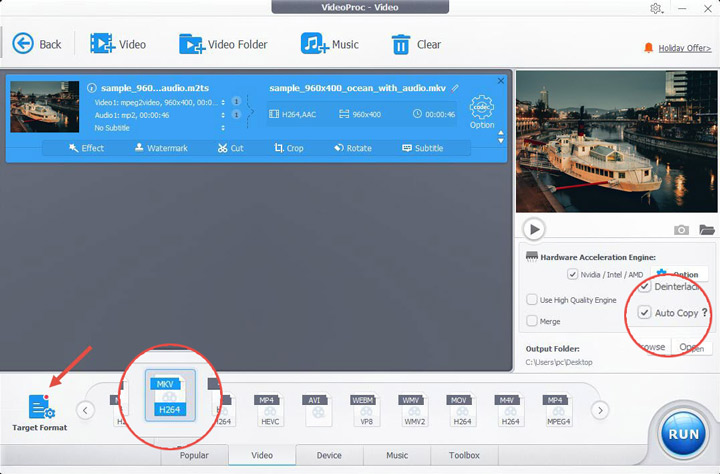Browse for the output folder
Screen dimensions: 720x474
coord(651,347)
